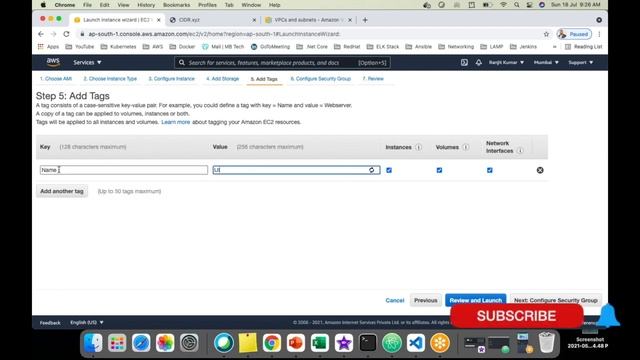The height and width of the screenshot is (360, 640).
Task: Click the Review and Launch button
Action: [x=476, y=300]
